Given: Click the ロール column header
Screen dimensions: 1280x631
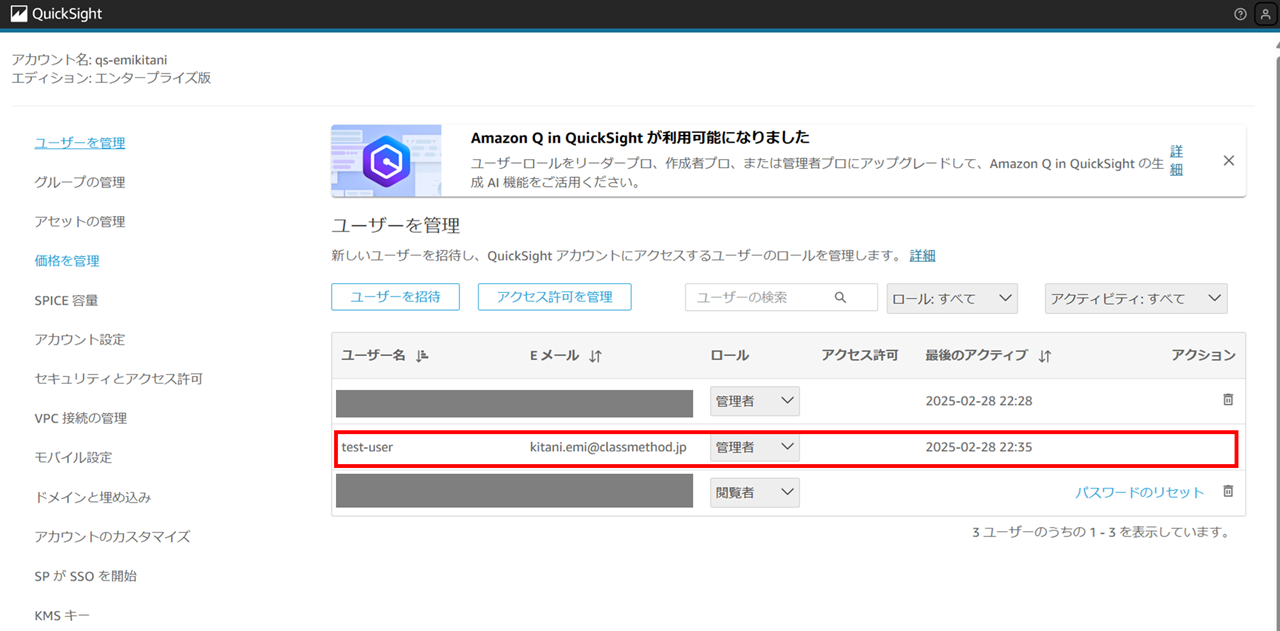Looking at the screenshot, I should (x=729, y=355).
